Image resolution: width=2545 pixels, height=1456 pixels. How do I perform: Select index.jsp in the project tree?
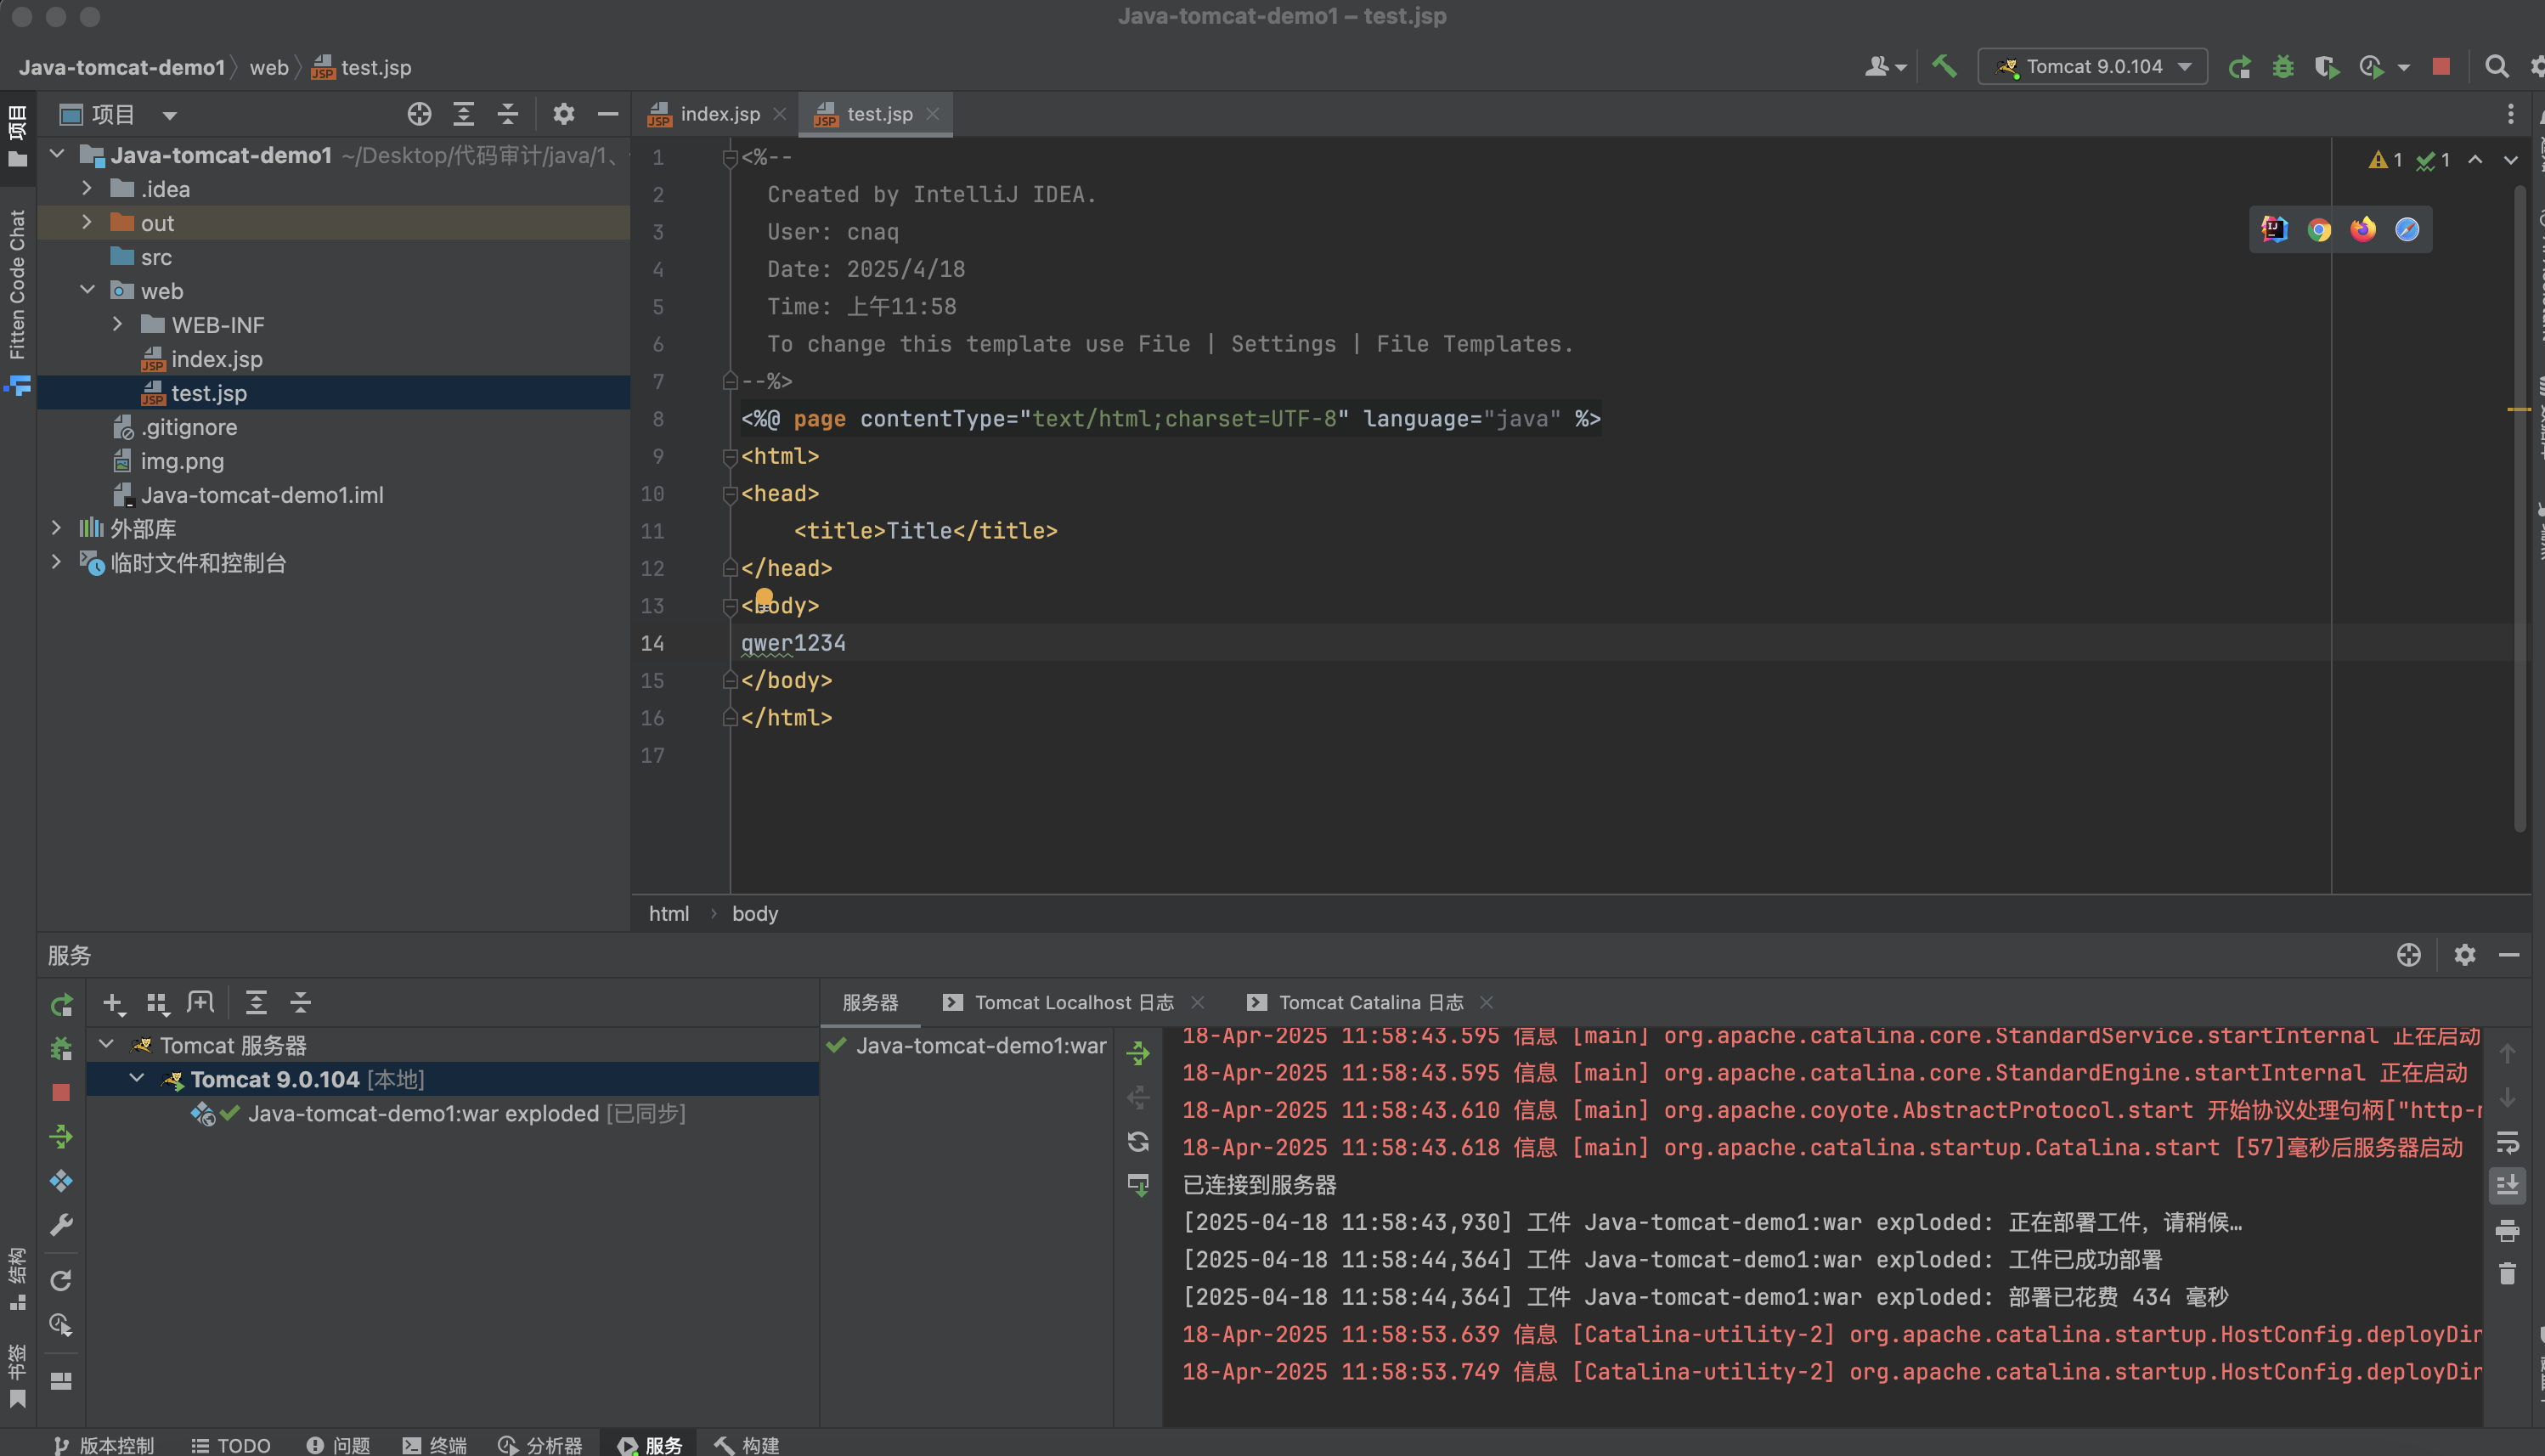tap(216, 359)
